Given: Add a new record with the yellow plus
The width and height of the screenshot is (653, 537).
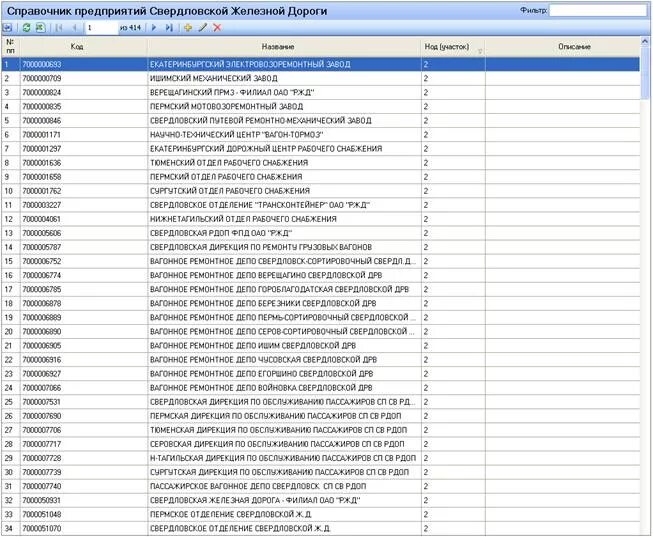Looking at the screenshot, I should [188, 28].
